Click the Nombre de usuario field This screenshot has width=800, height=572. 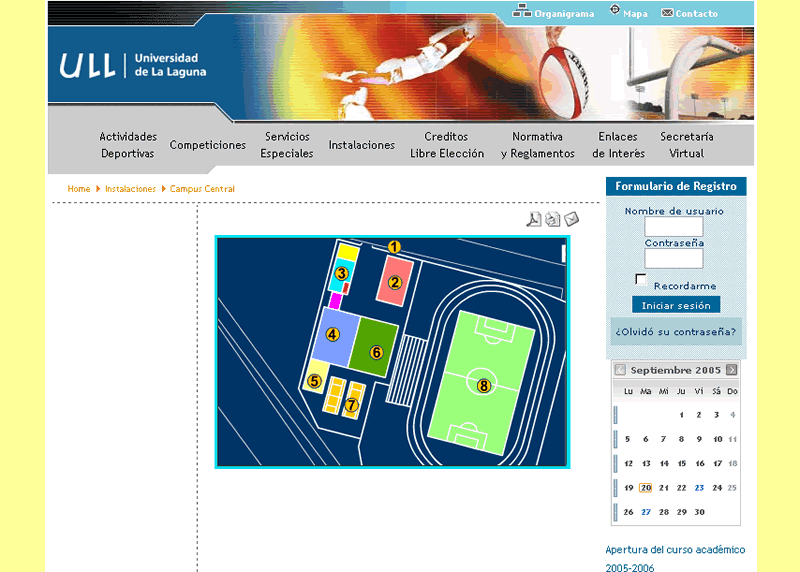pos(674,227)
